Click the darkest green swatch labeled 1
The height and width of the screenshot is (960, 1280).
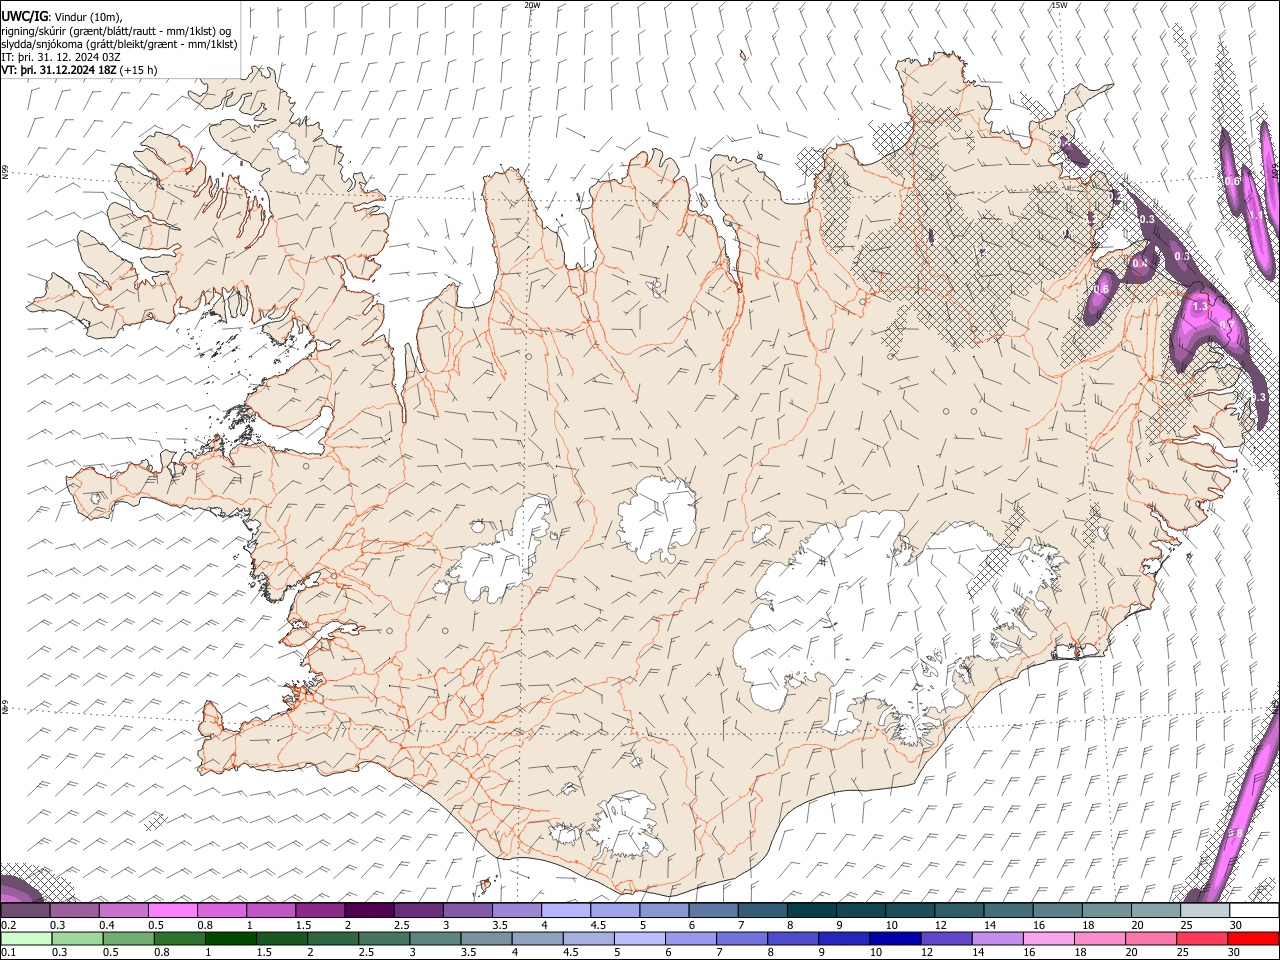point(231,938)
